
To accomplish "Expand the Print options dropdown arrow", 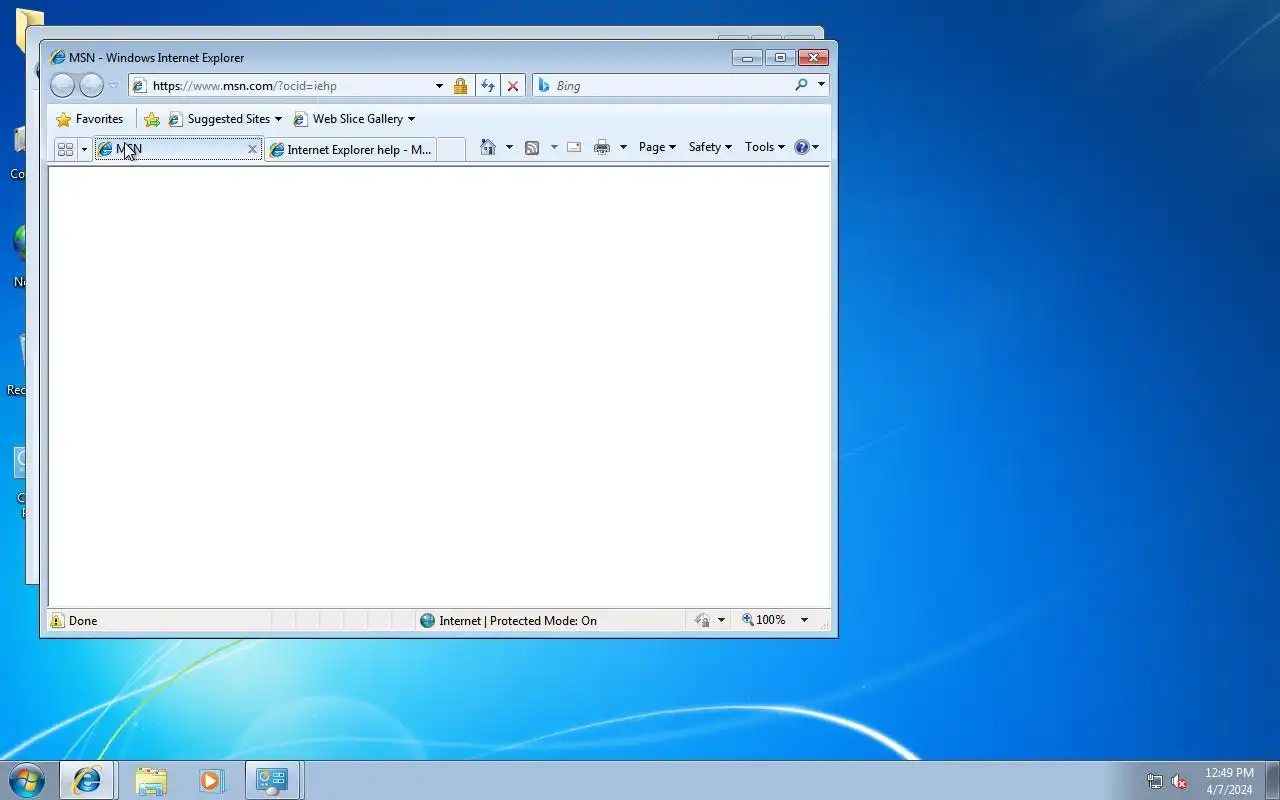I will tap(623, 147).
